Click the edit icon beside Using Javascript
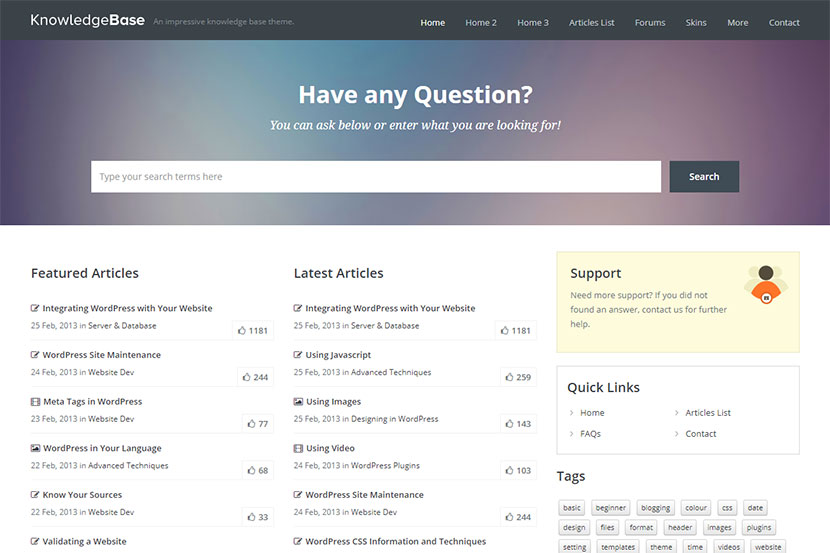 tap(297, 355)
